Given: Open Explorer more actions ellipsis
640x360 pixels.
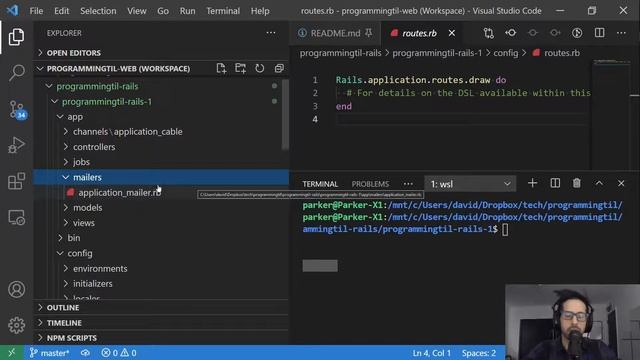Looking at the screenshot, I should [x=271, y=33].
